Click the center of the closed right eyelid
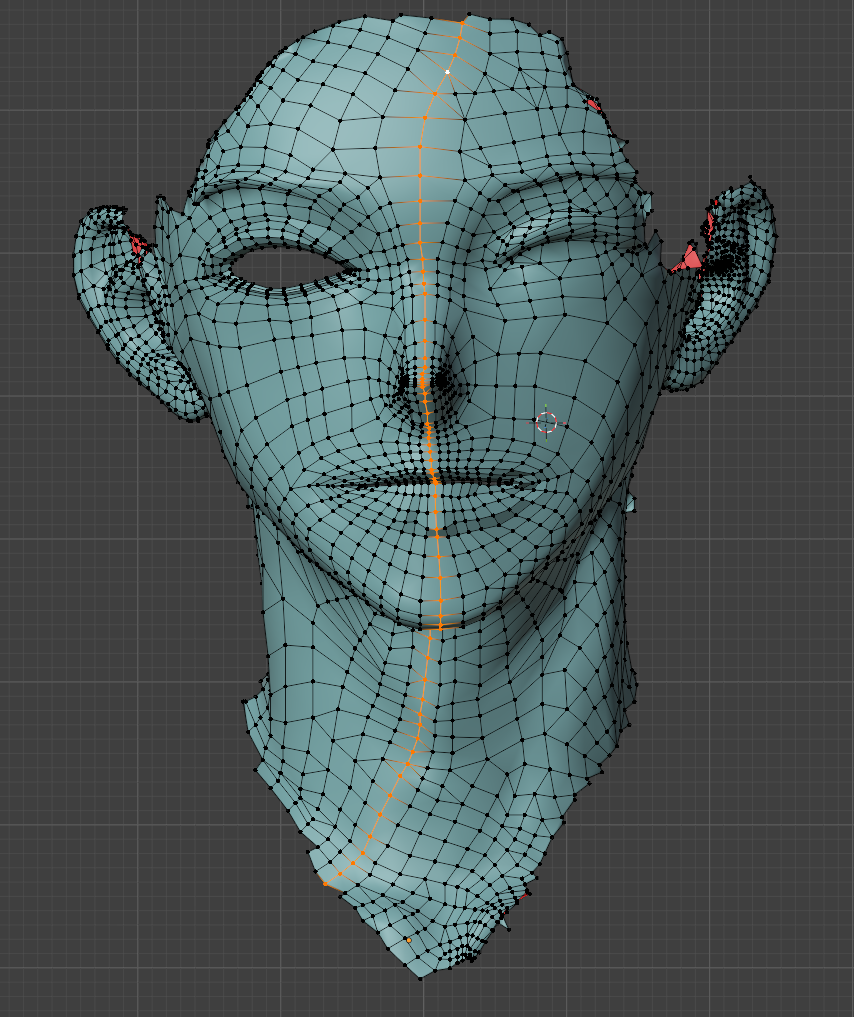This screenshot has width=854, height=1017. click(560, 258)
